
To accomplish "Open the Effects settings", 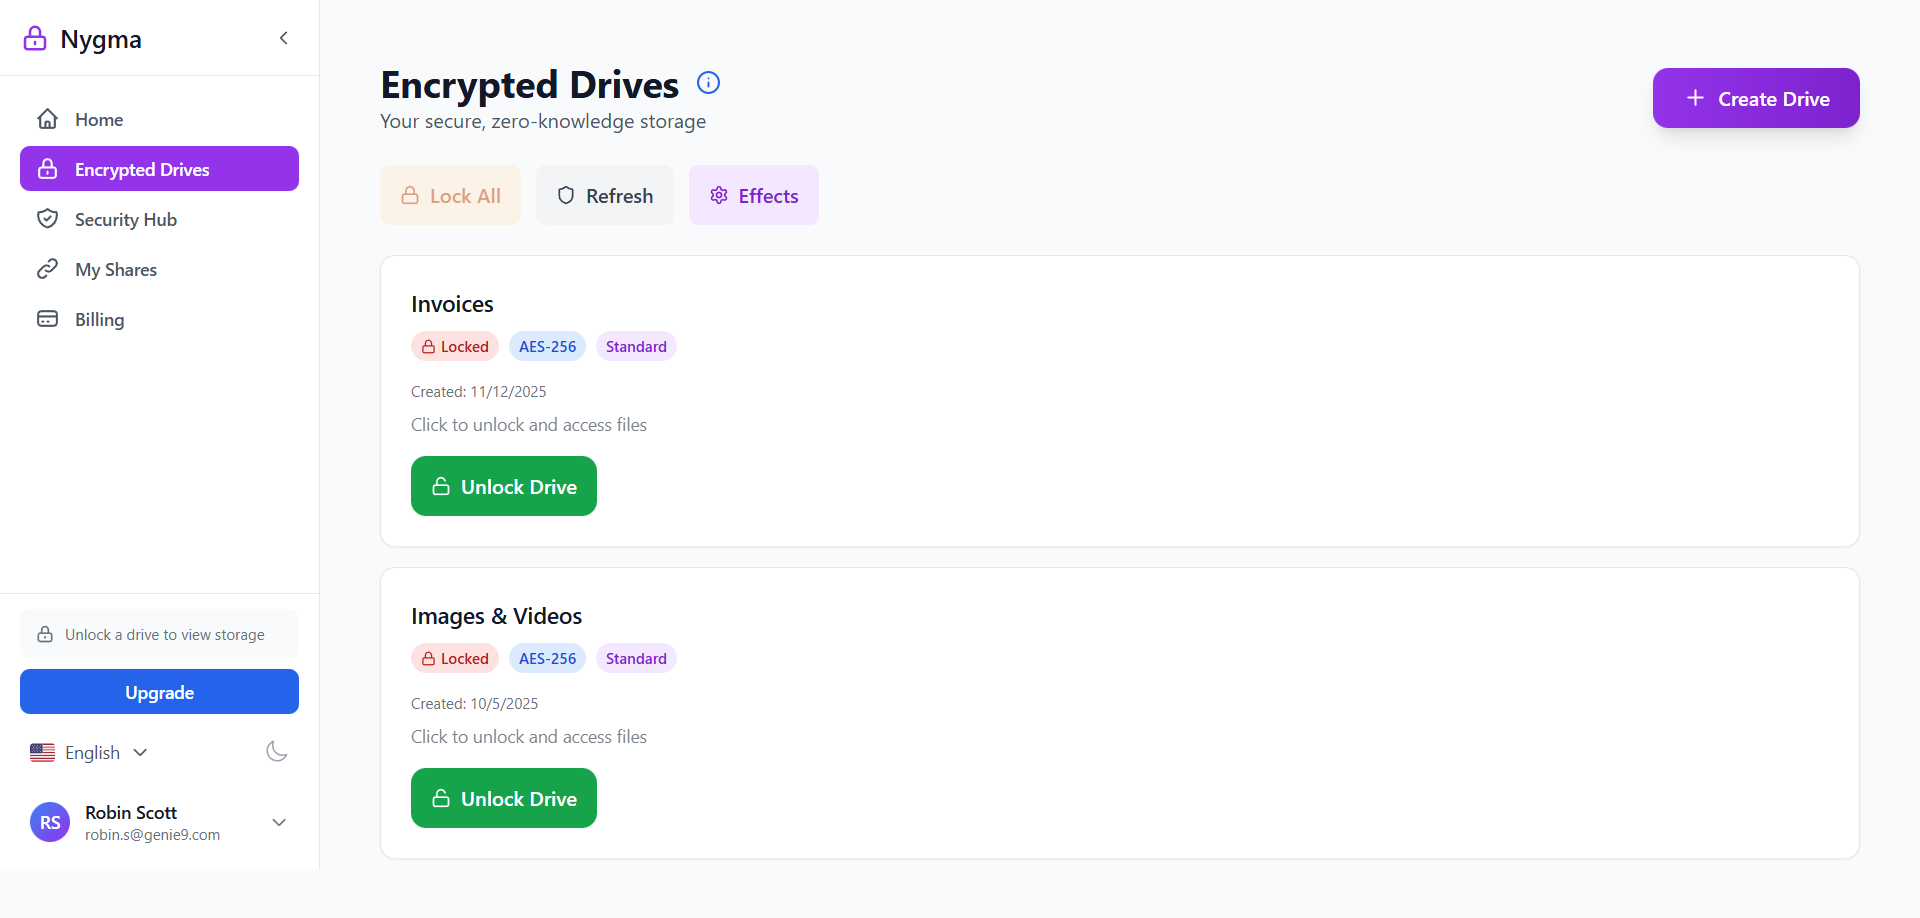I will [753, 195].
